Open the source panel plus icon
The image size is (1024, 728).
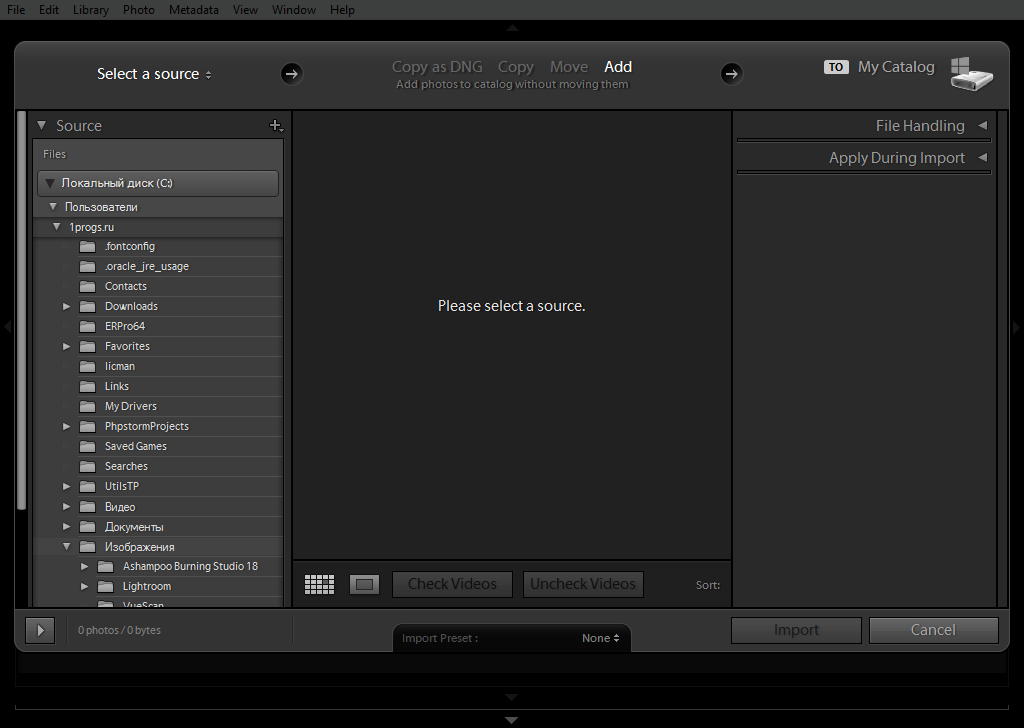[276, 125]
